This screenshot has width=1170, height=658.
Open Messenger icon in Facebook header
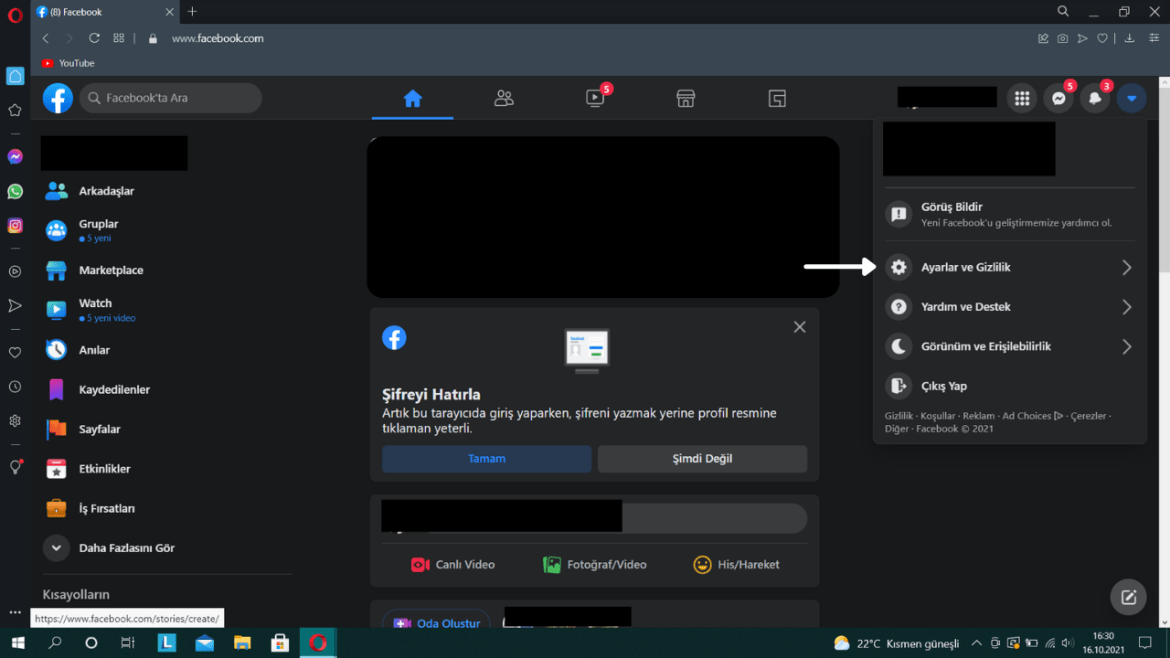[x=1058, y=98]
